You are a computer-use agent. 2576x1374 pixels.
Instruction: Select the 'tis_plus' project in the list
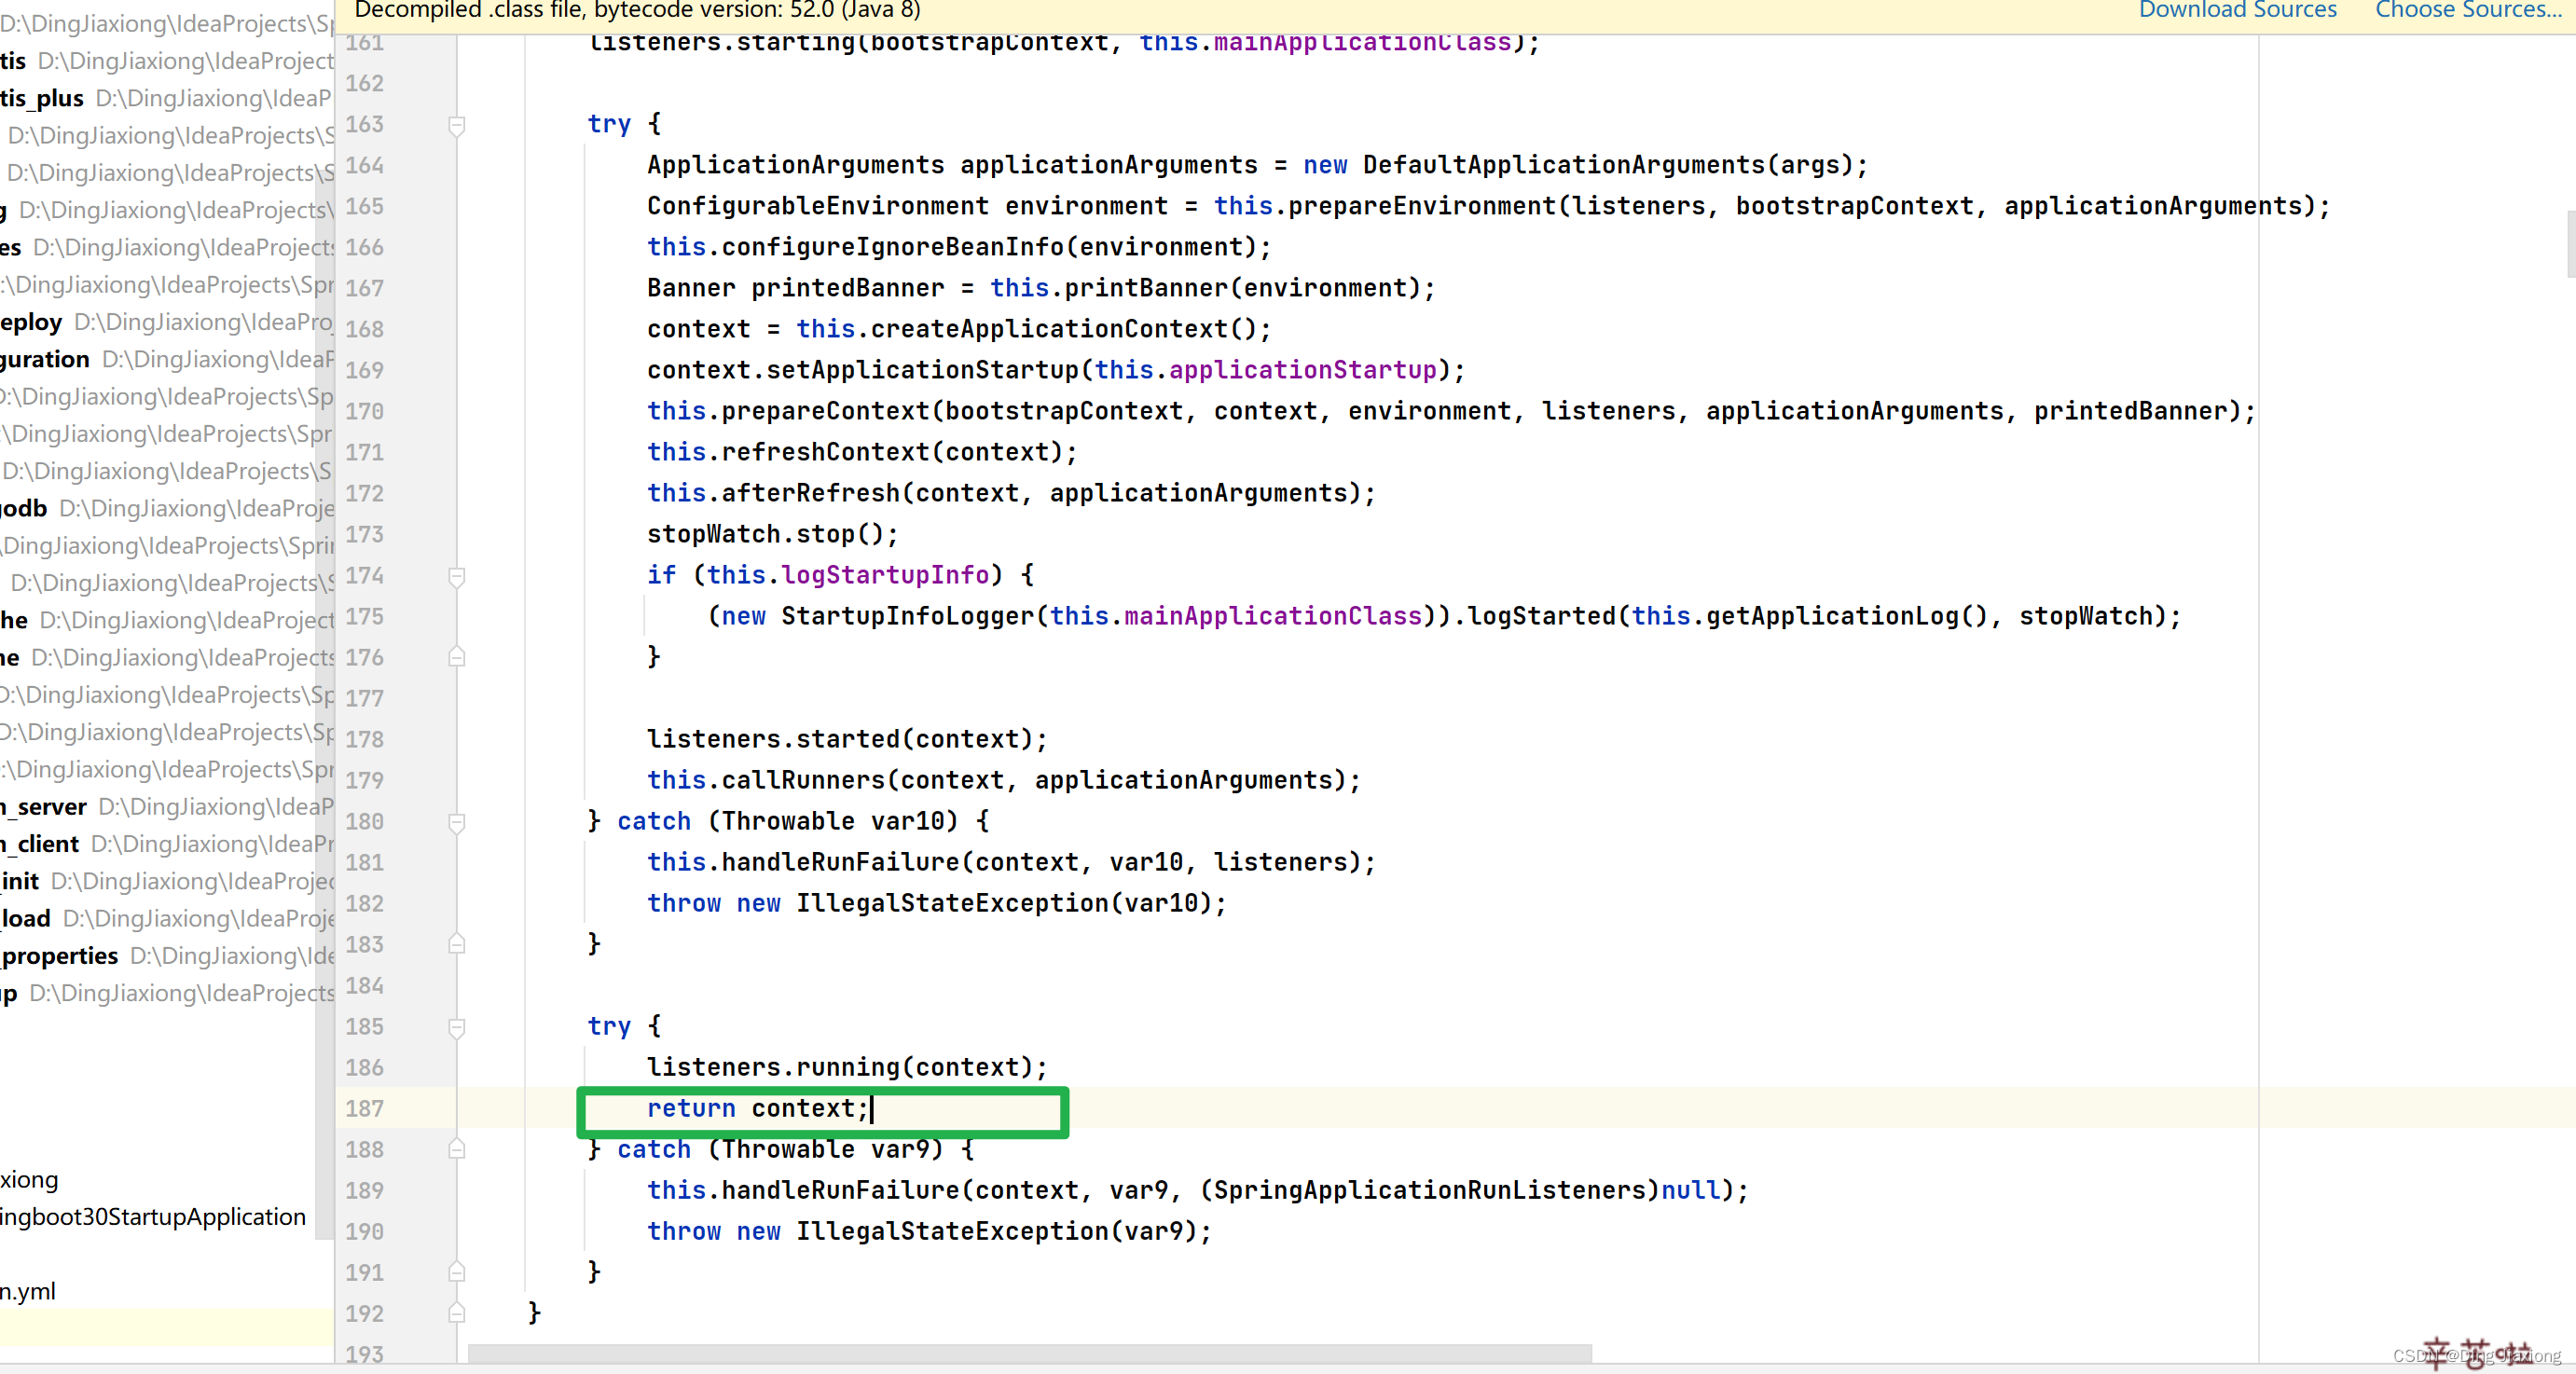[166, 98]
